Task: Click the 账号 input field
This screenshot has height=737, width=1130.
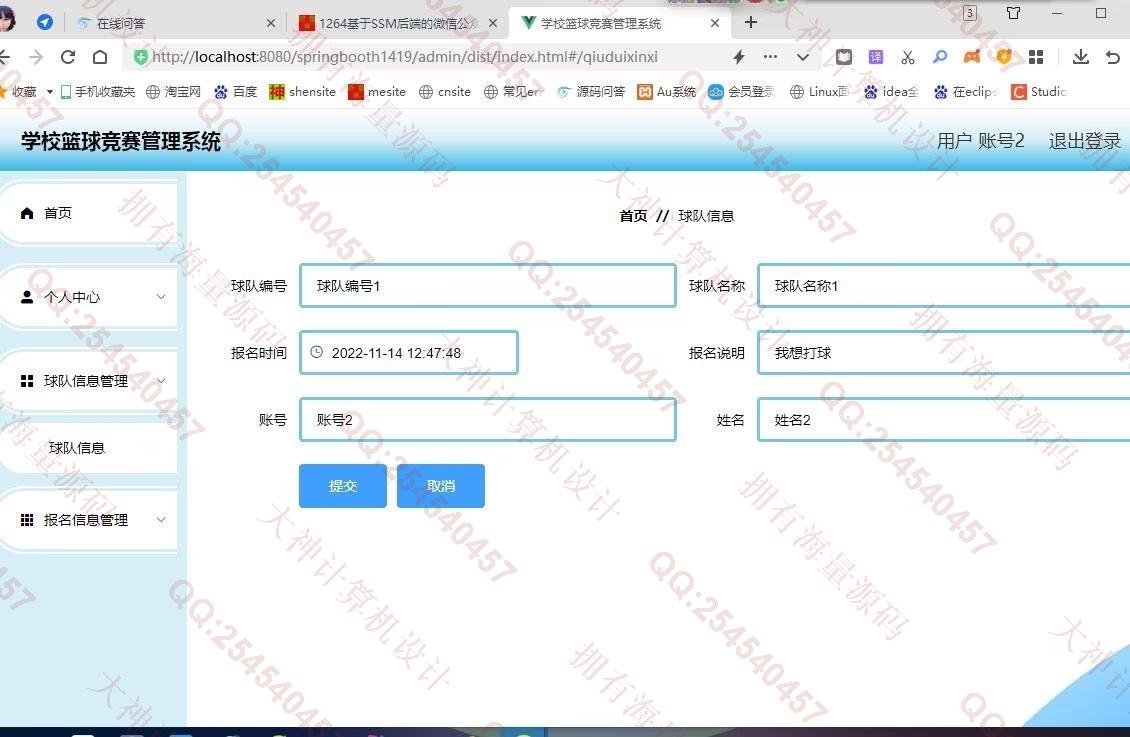Action: pyautogui.click(x=488, y=420)
